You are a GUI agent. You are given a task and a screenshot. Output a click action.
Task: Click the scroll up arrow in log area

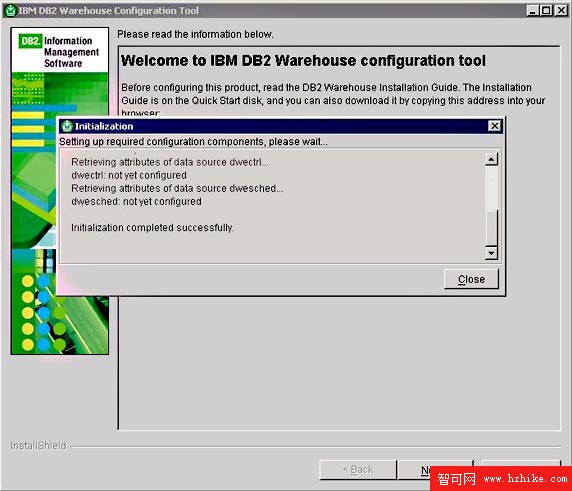pos(491,159)
